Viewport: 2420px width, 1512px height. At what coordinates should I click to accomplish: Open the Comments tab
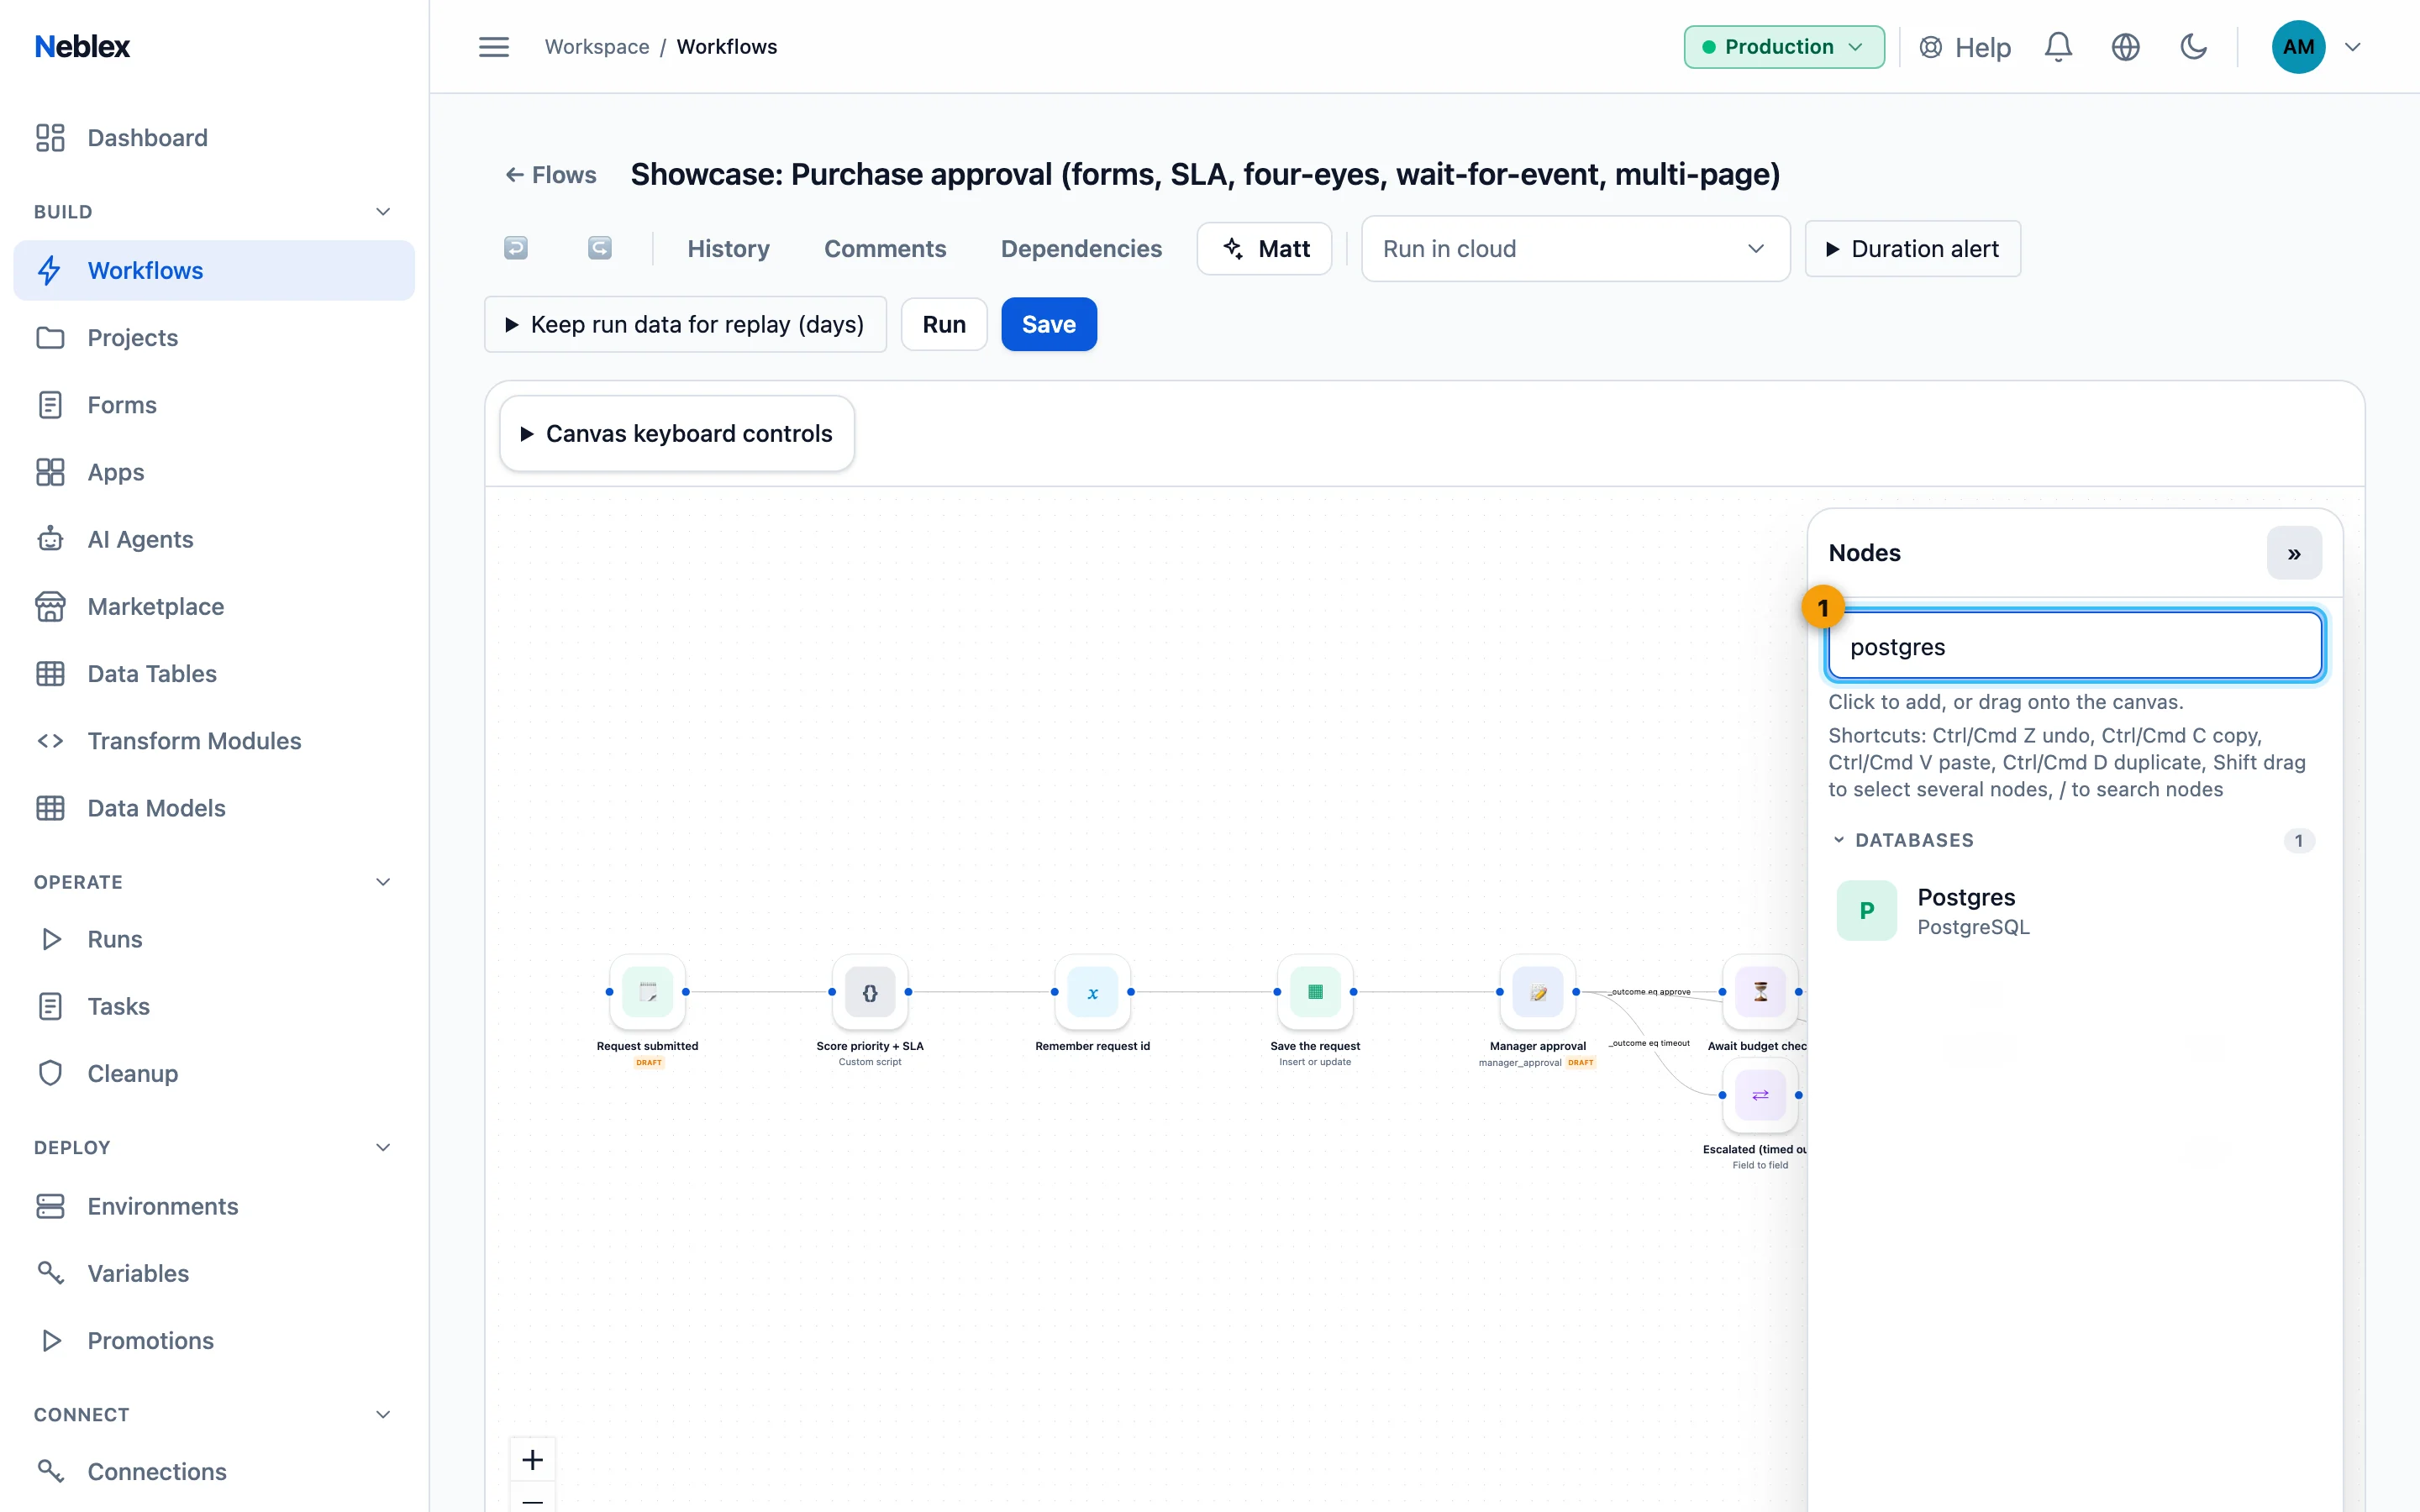(885, 249)
